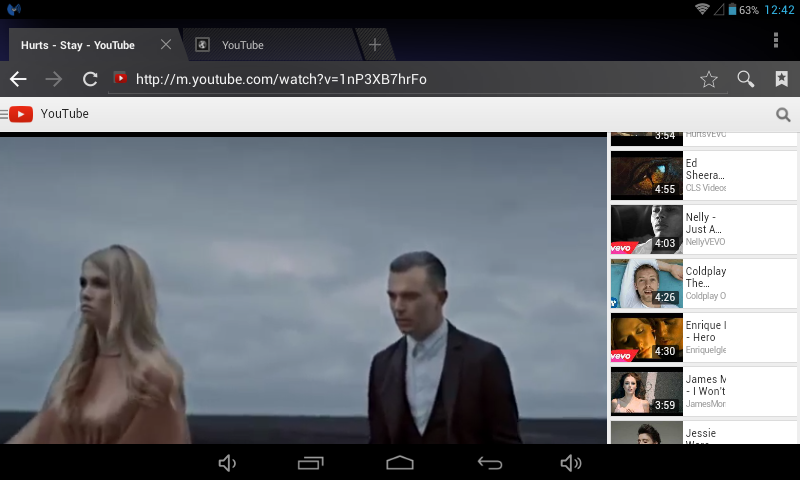Go back using the browser back arrow

pyautogui.click(x=18, y=79)
